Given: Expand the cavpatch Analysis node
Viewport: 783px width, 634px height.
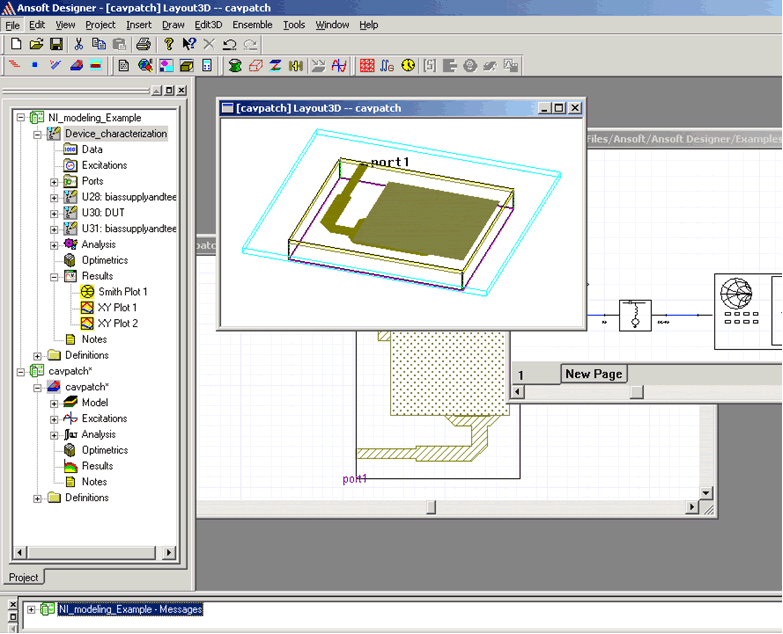Looking at the screenshot, I should (x=54, y=435).
